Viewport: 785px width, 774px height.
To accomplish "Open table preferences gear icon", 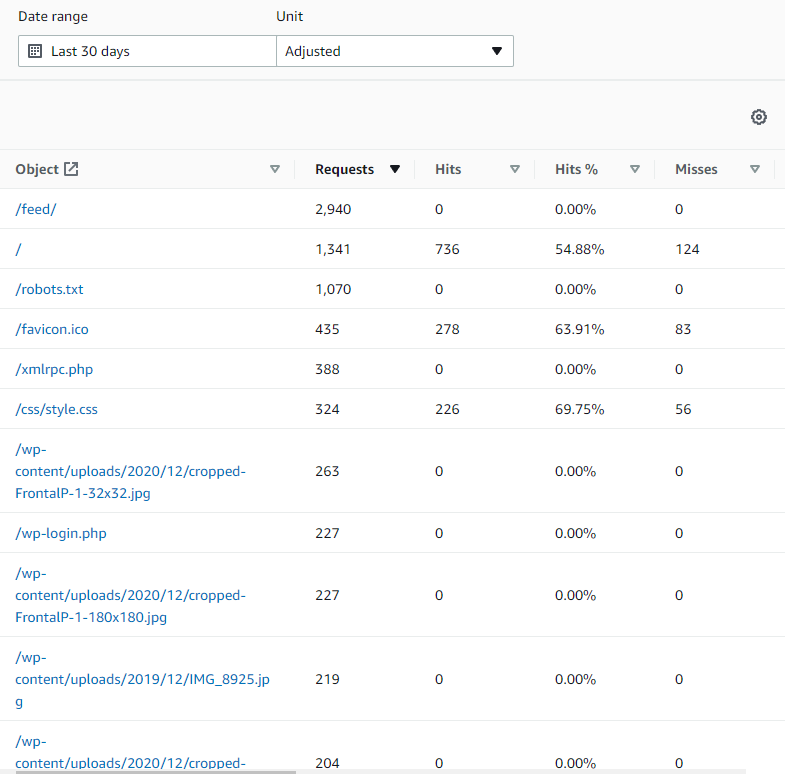I will (x=758, y=117).
